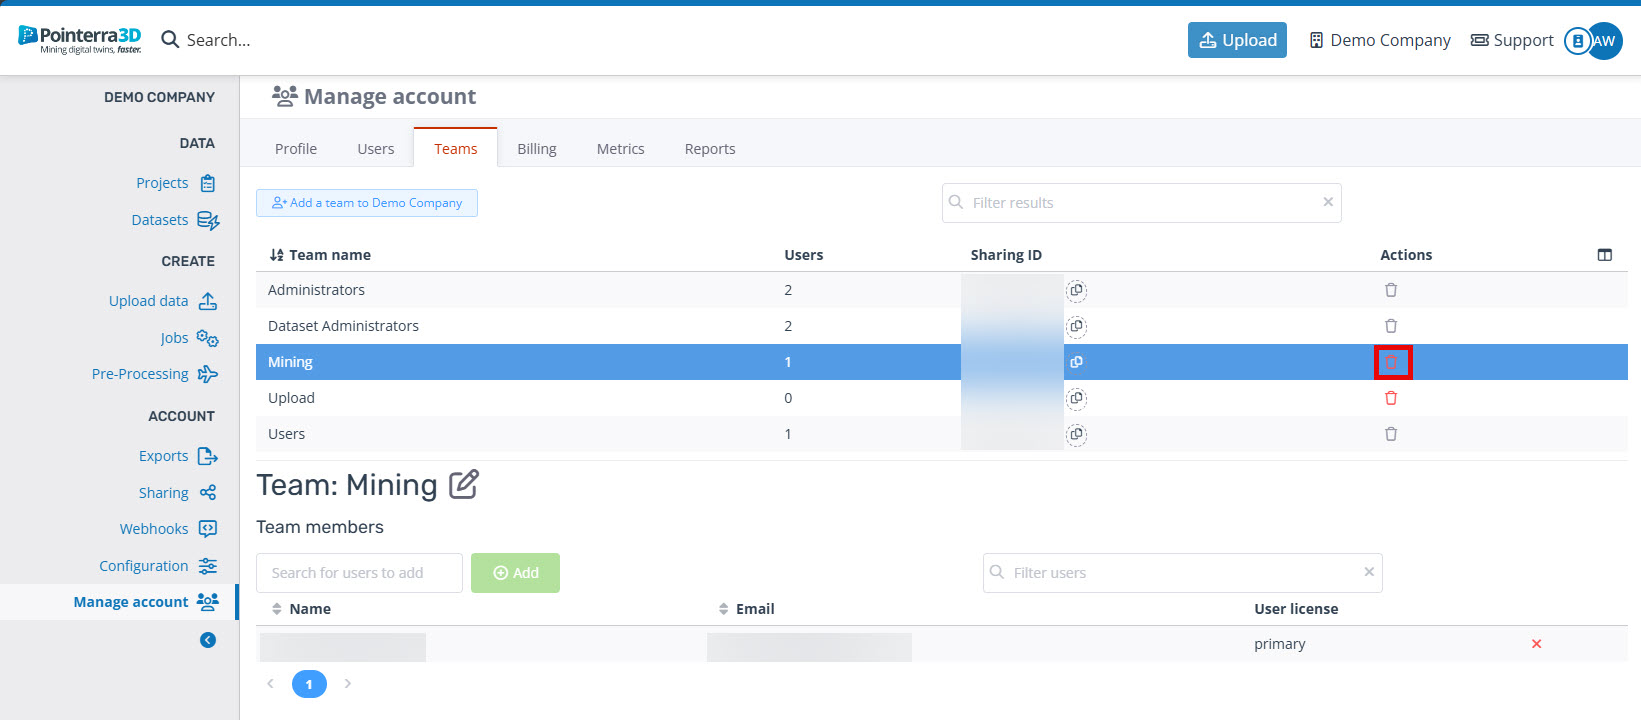Clear the Filter results field
This screenshot has width=1641, height=720.
[1328, 202]
